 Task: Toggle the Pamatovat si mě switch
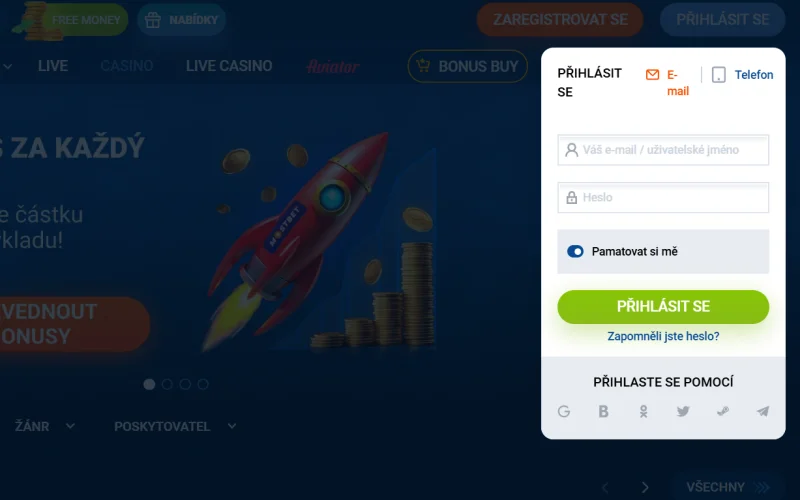click(x=575, y=251)
